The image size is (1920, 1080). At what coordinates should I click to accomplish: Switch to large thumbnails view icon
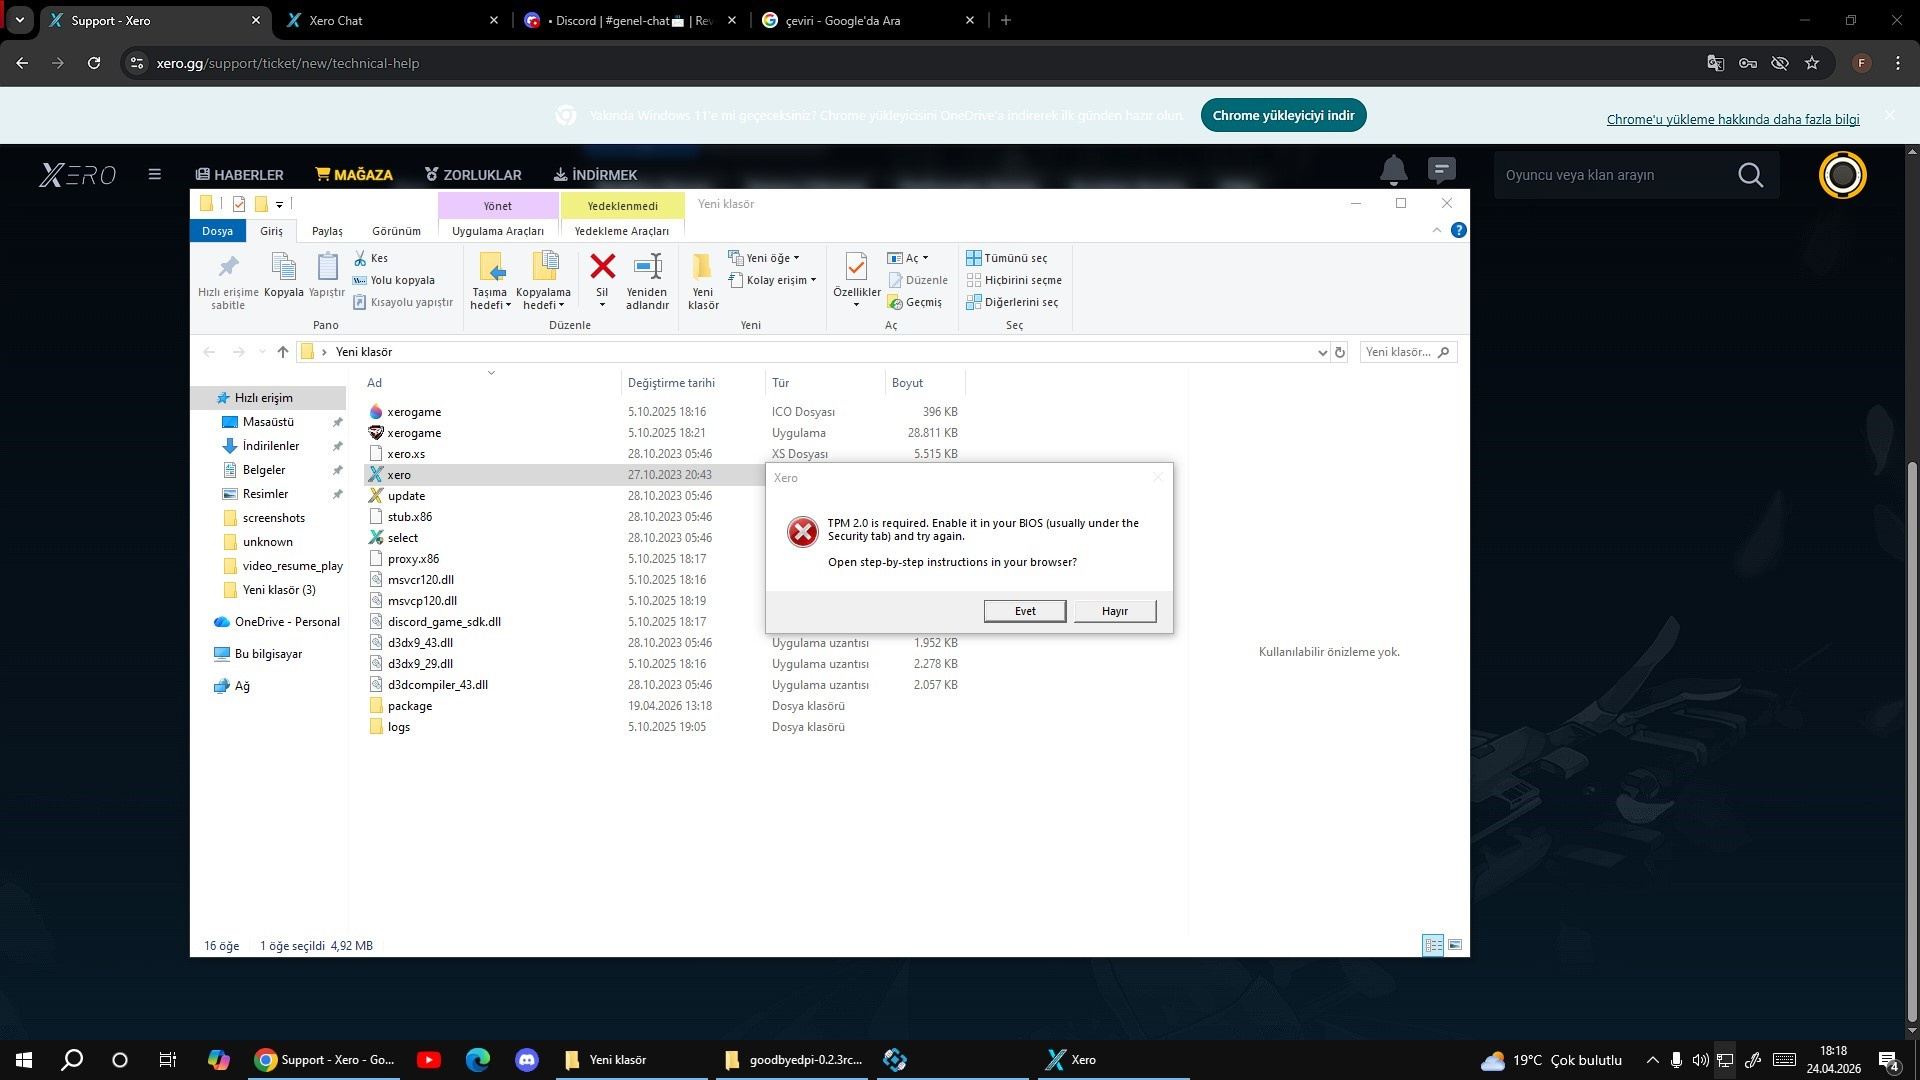1455,945
